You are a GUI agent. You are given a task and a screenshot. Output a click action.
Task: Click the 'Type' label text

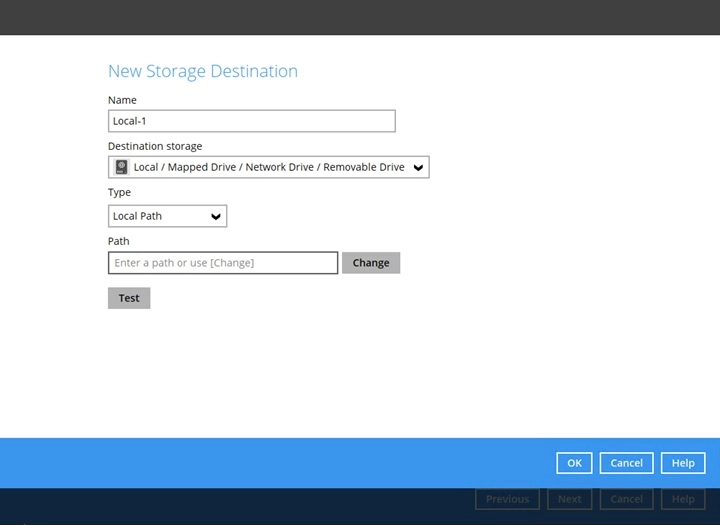point(119,192)
